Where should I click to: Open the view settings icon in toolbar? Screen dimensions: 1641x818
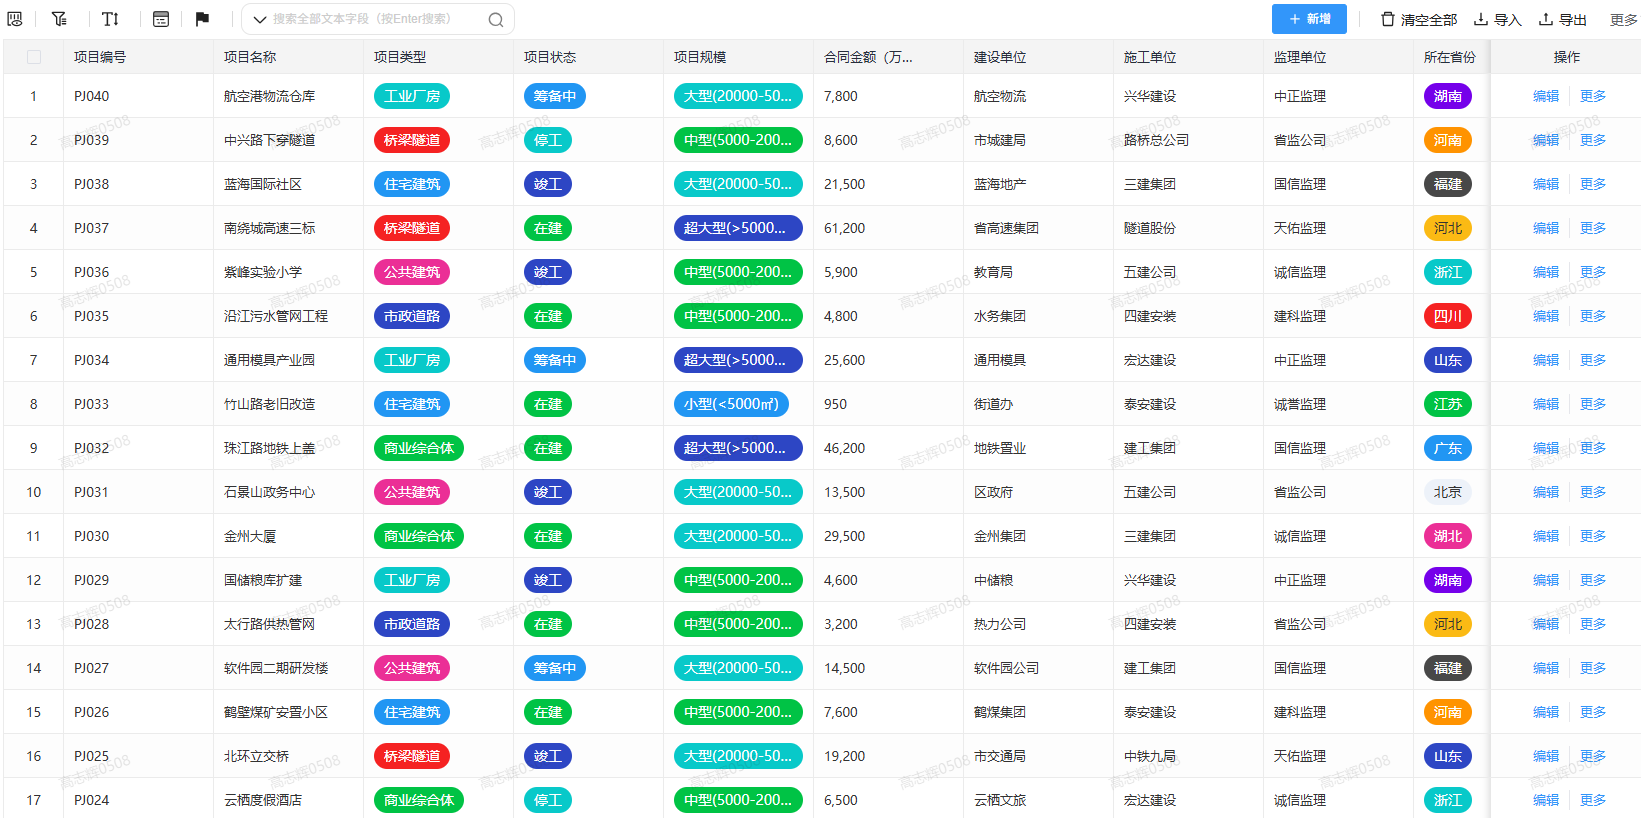coord(15,19)
